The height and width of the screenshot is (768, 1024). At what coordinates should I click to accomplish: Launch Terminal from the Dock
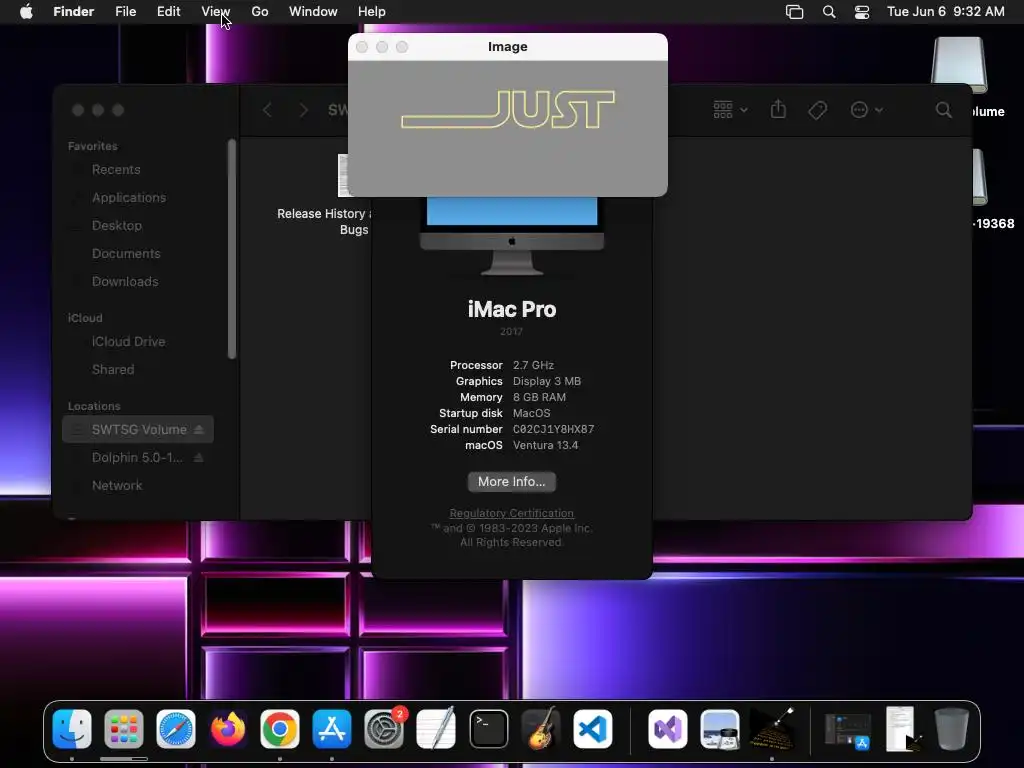pyautogui.click(x=488, y=729)
